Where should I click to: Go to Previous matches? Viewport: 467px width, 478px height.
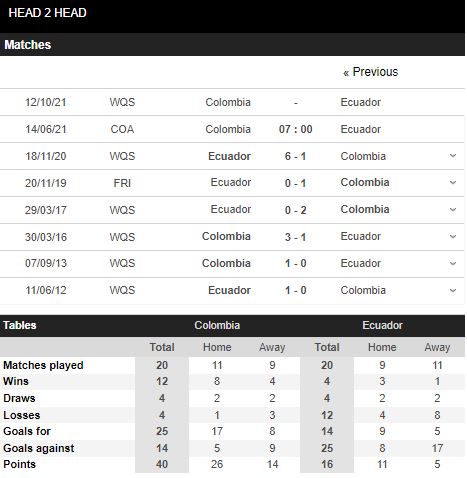pos(370,72)
